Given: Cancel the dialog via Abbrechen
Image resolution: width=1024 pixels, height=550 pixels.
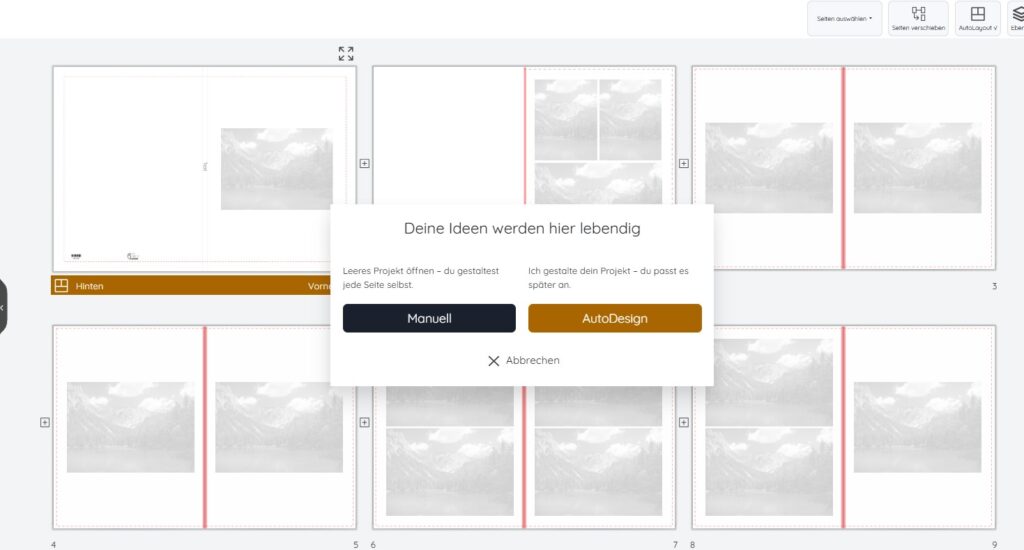Looking at the screenshot, I should 523,360.
